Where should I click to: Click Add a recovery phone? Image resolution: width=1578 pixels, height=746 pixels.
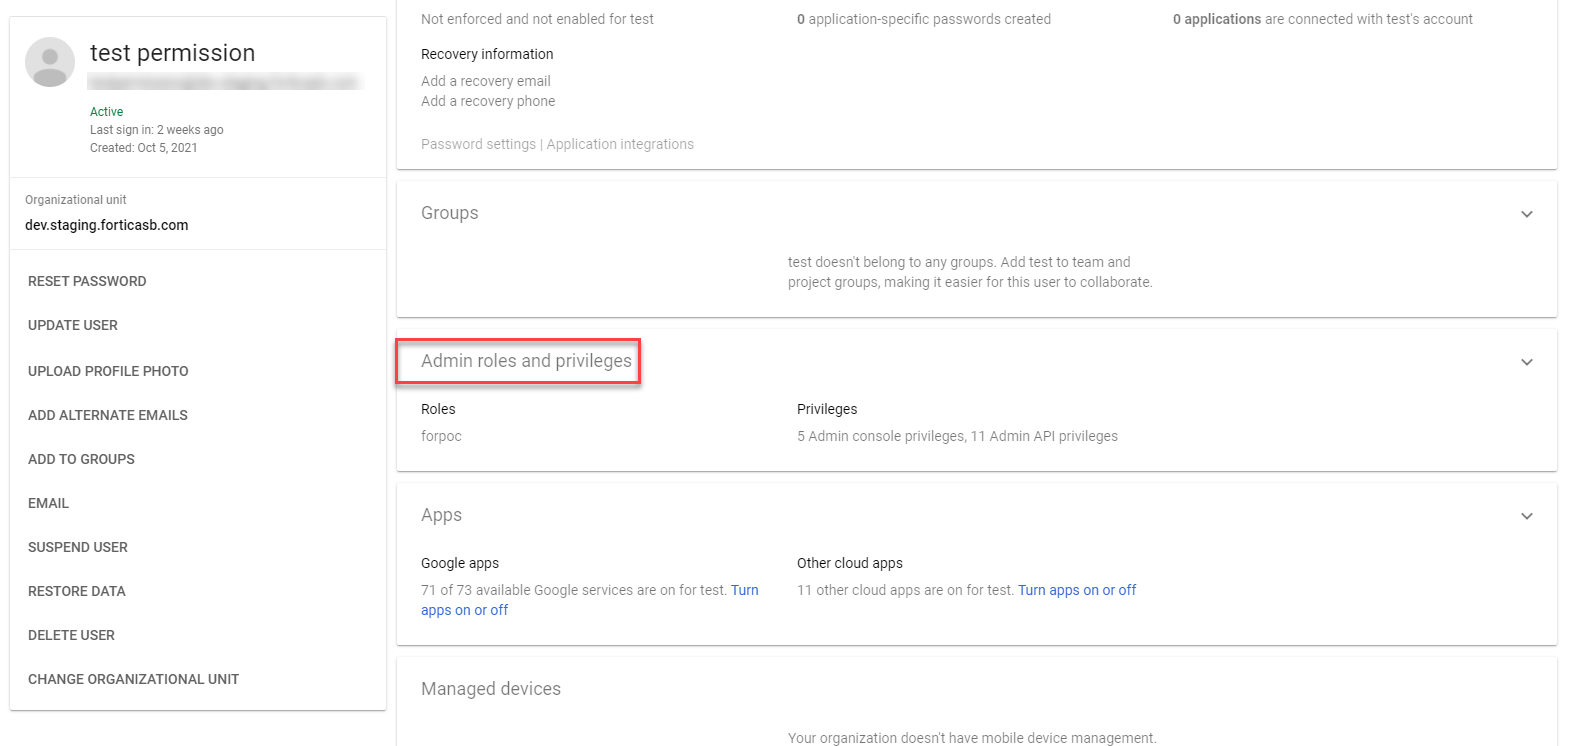pos(488,100)
